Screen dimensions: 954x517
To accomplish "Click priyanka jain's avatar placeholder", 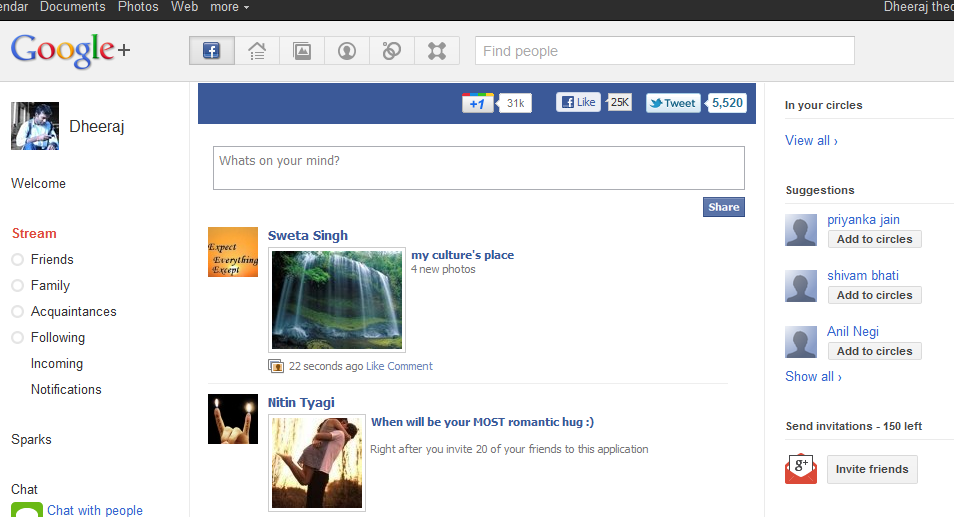I will click(801, 230).
